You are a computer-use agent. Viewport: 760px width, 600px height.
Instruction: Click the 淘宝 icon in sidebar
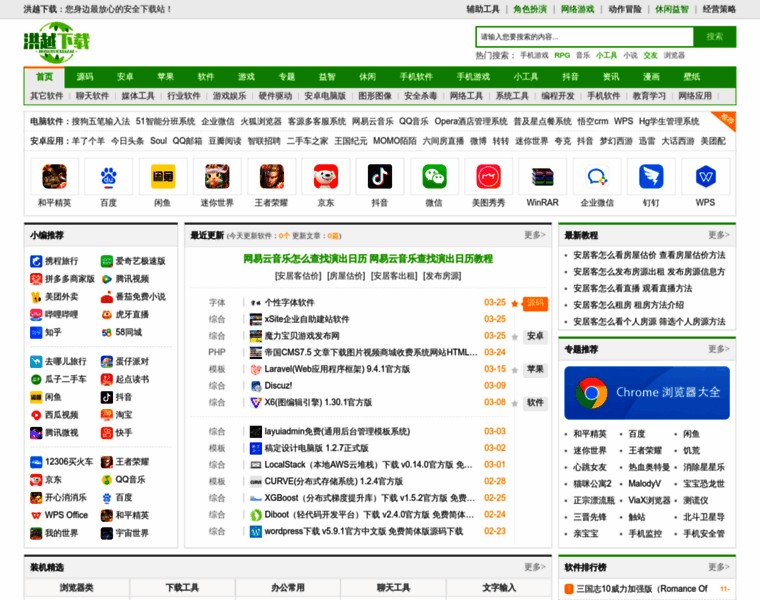pos(107,415)
